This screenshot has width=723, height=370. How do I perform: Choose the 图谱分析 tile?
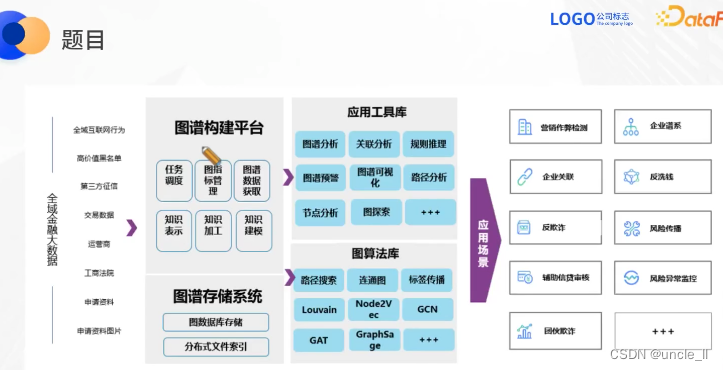(320, 144)
